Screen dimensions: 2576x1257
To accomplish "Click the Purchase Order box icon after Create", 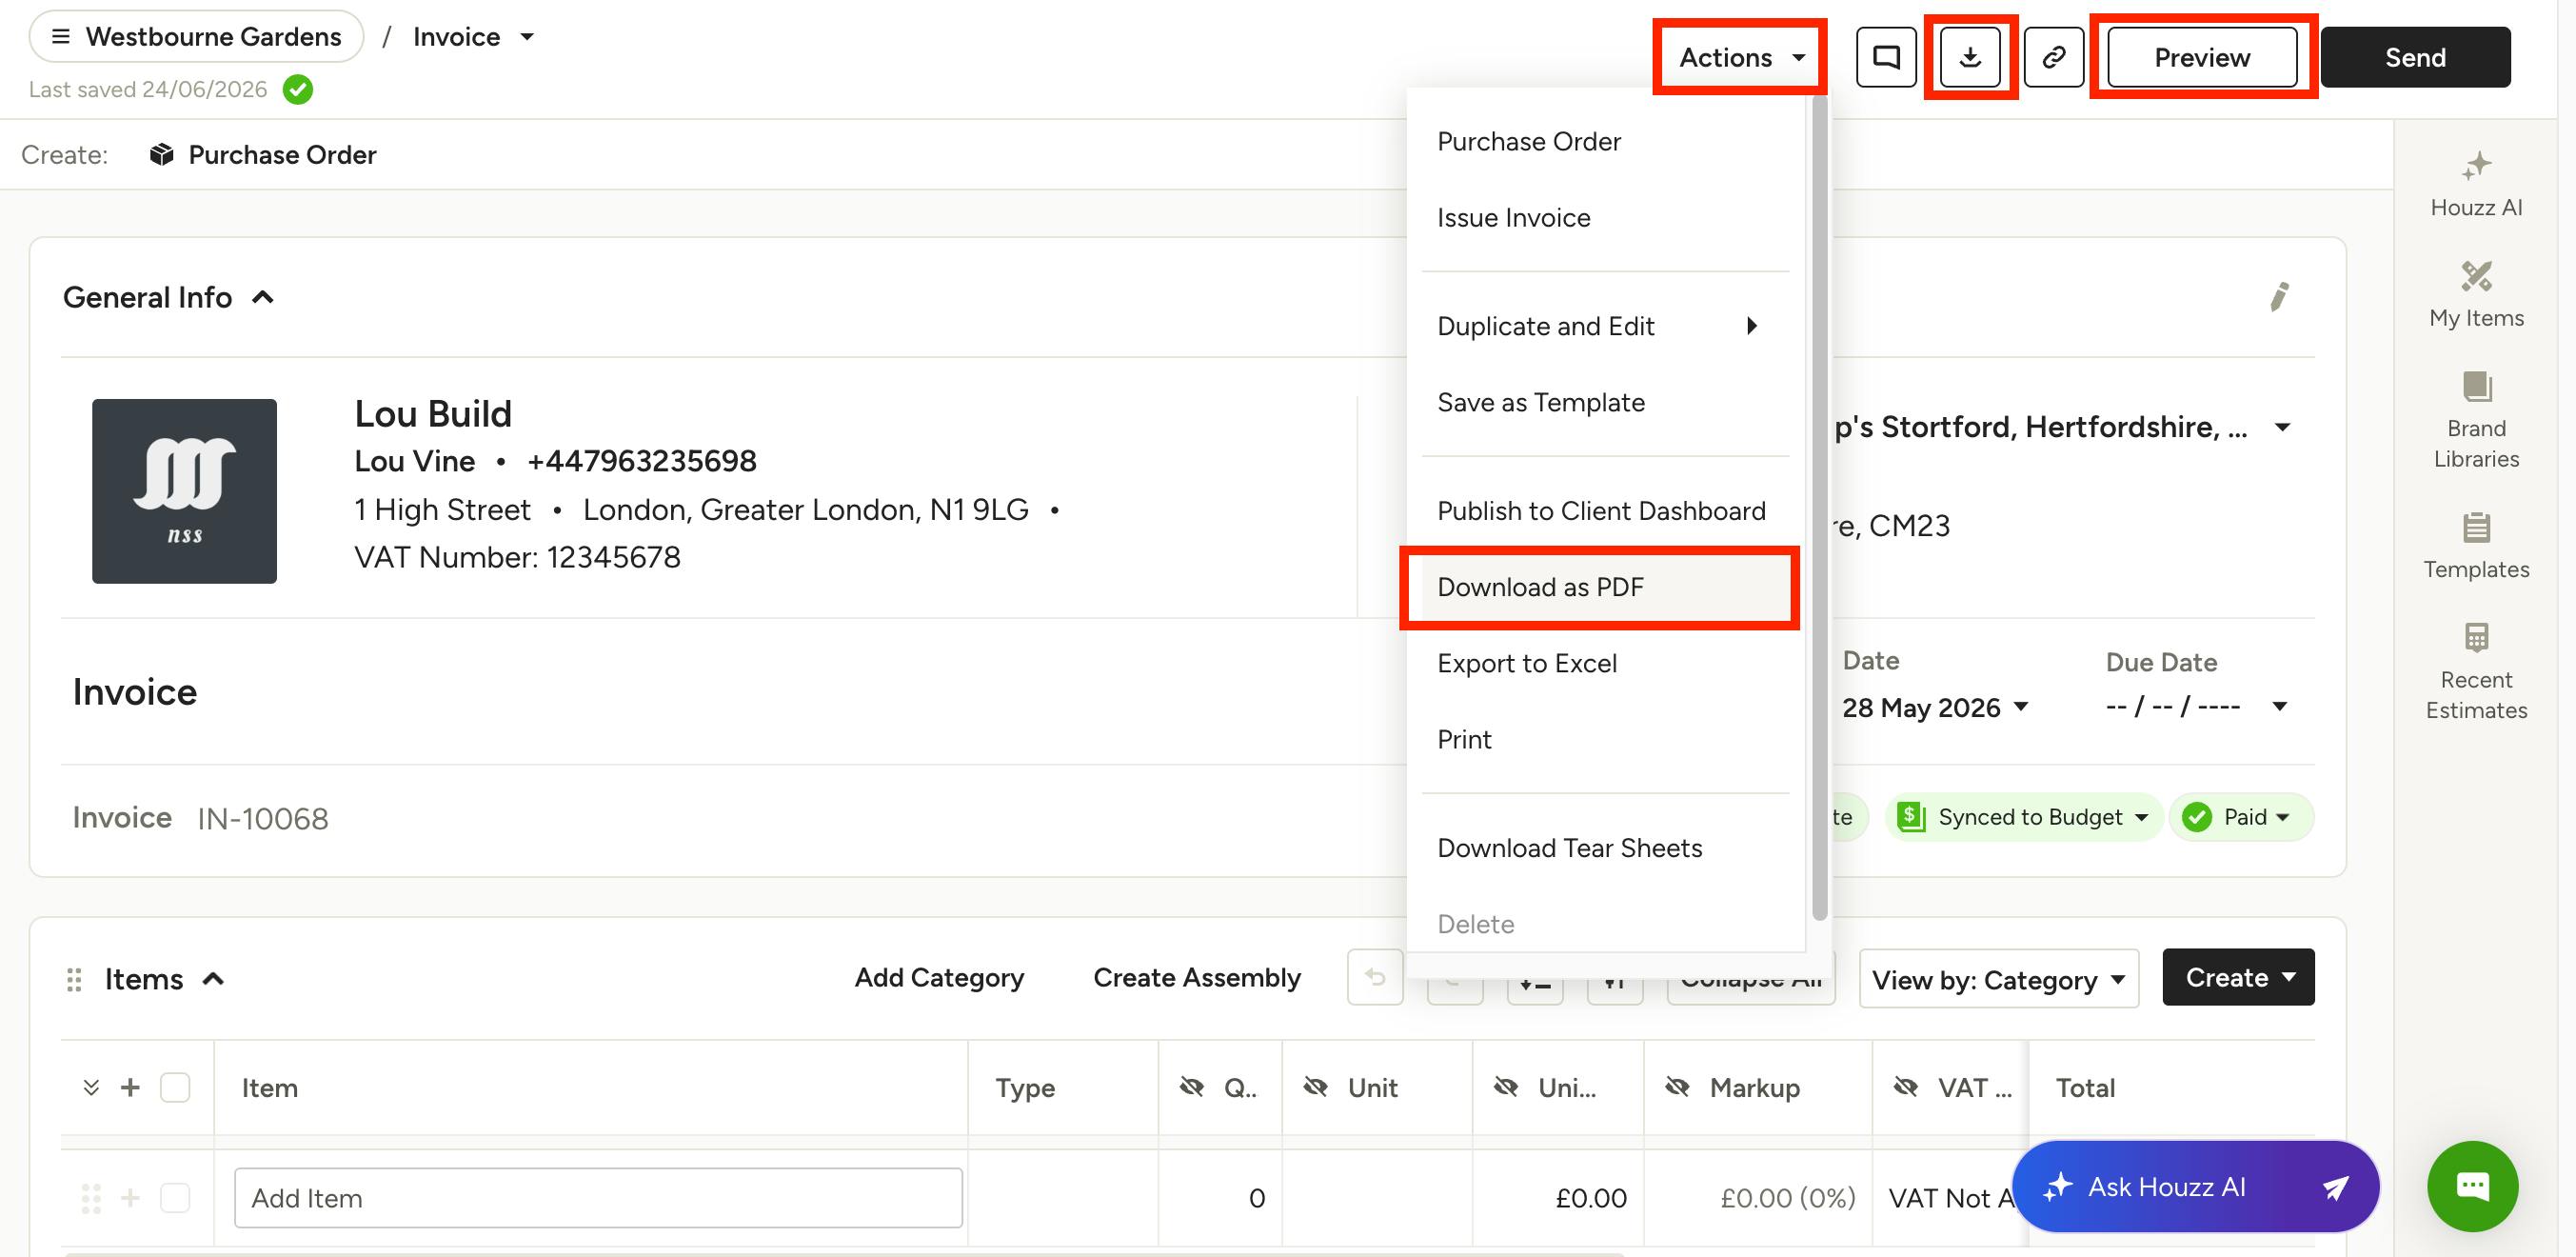I will [161, 155].
